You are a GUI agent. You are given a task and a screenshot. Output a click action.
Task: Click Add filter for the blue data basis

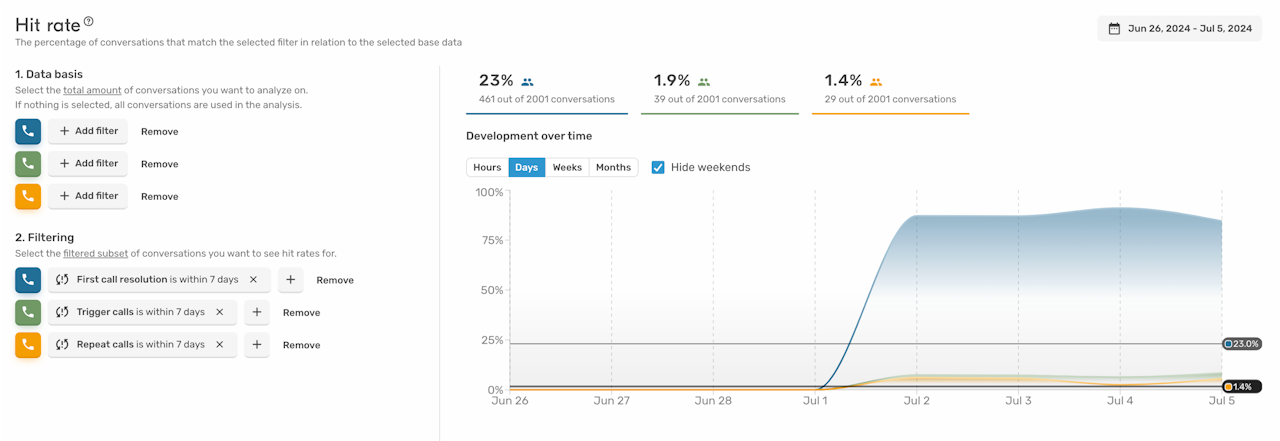pyautogui.click(x=88, y=131)
